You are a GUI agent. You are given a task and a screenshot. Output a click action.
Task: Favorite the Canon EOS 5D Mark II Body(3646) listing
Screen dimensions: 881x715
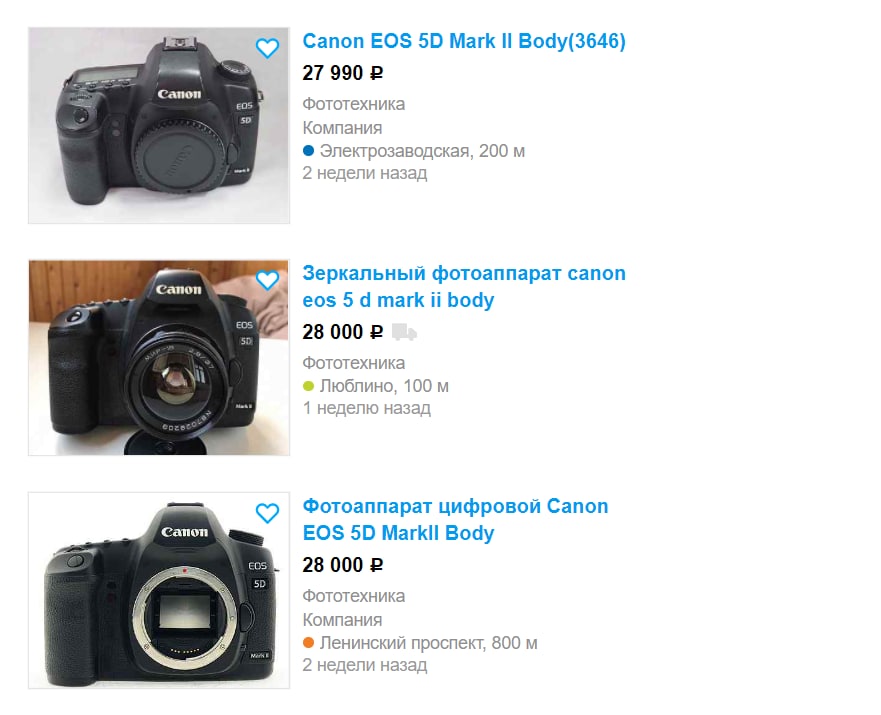click(267, 48)
